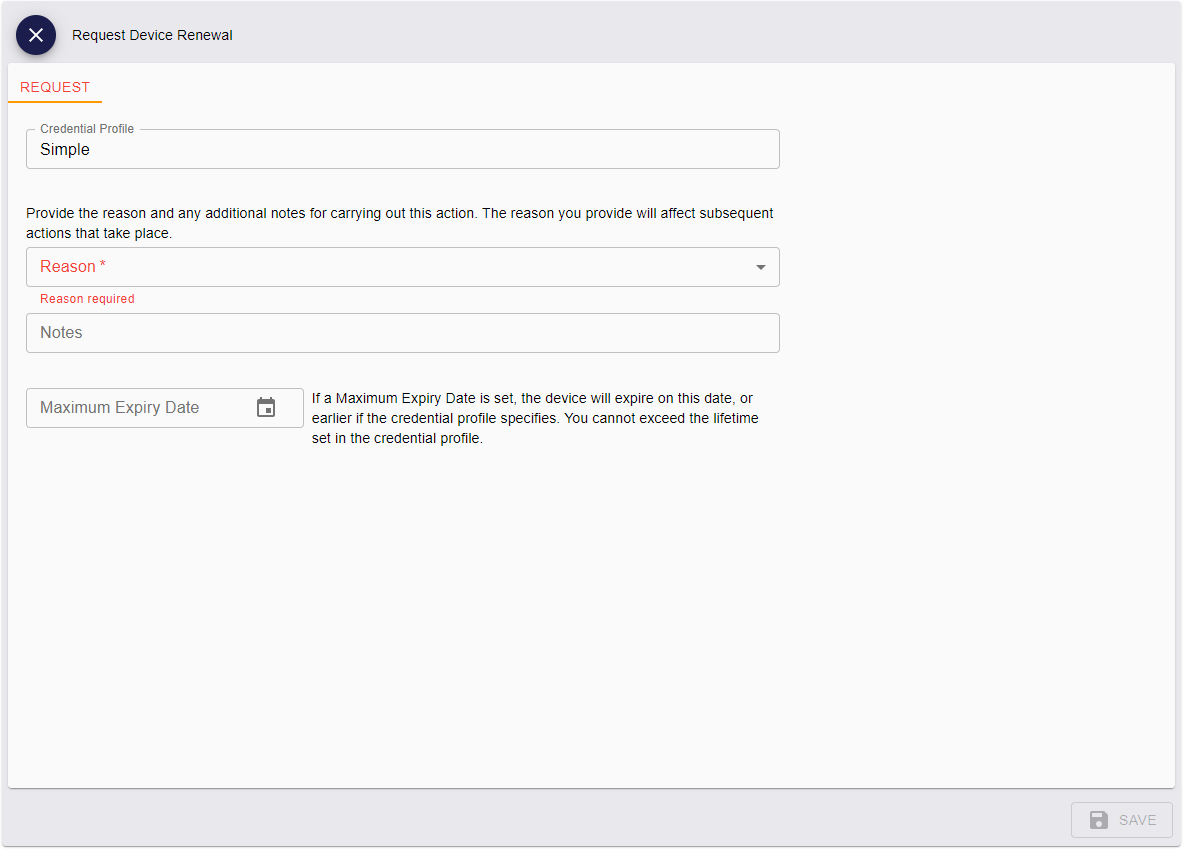This screenshot has width=1183, height=849.
Task: Click the 'Credential Profile' floating label
Action: tap(87, 129)
